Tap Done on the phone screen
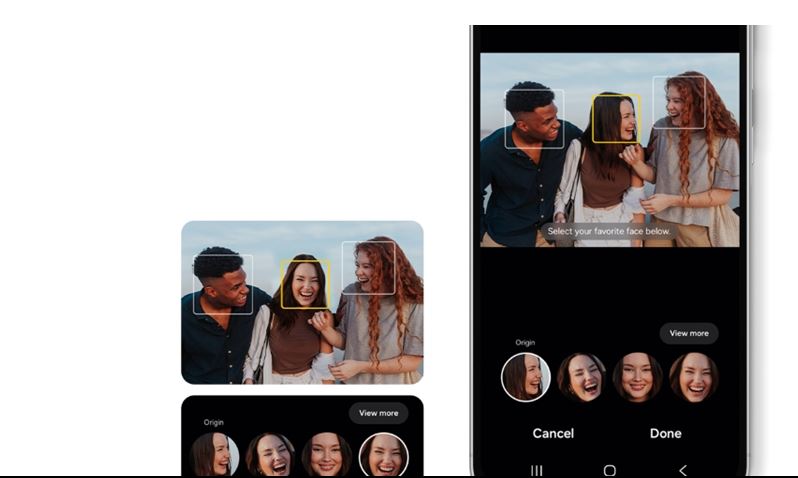The height and width of the screenshot is (478, 798). 665,433
